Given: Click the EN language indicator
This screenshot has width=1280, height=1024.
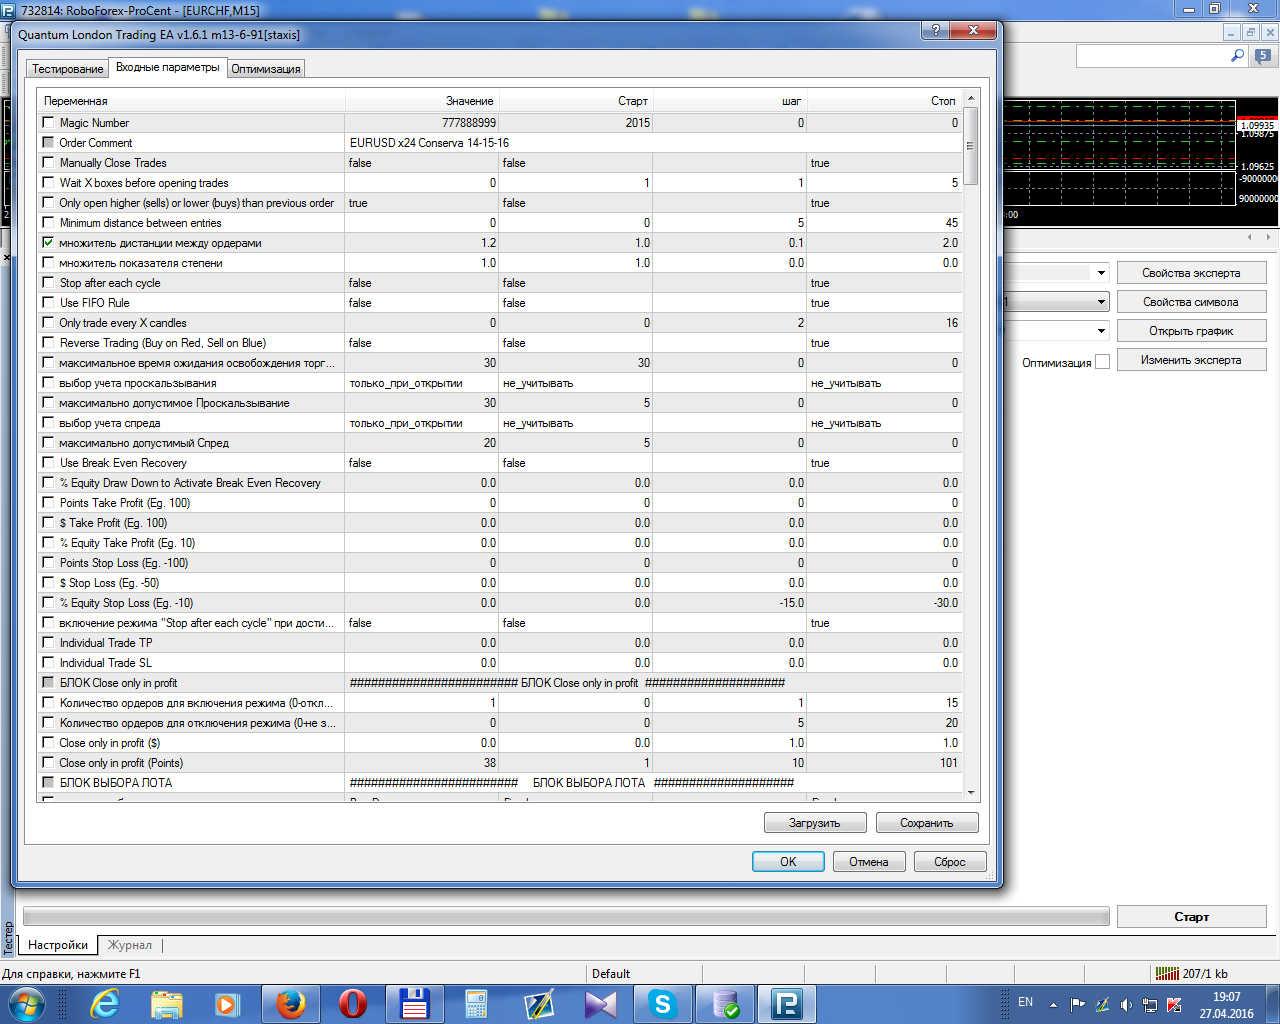Looking at the screenshot, I should click(1025, 1002).
